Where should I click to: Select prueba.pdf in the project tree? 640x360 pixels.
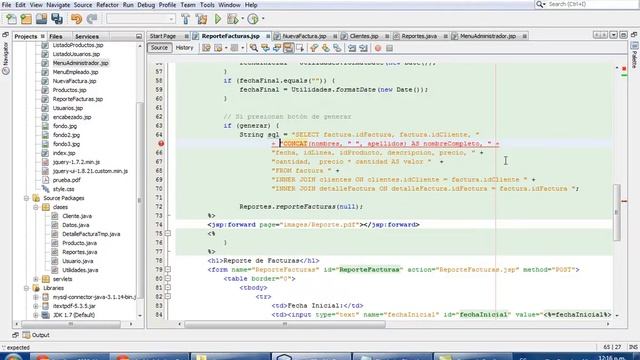66,180
